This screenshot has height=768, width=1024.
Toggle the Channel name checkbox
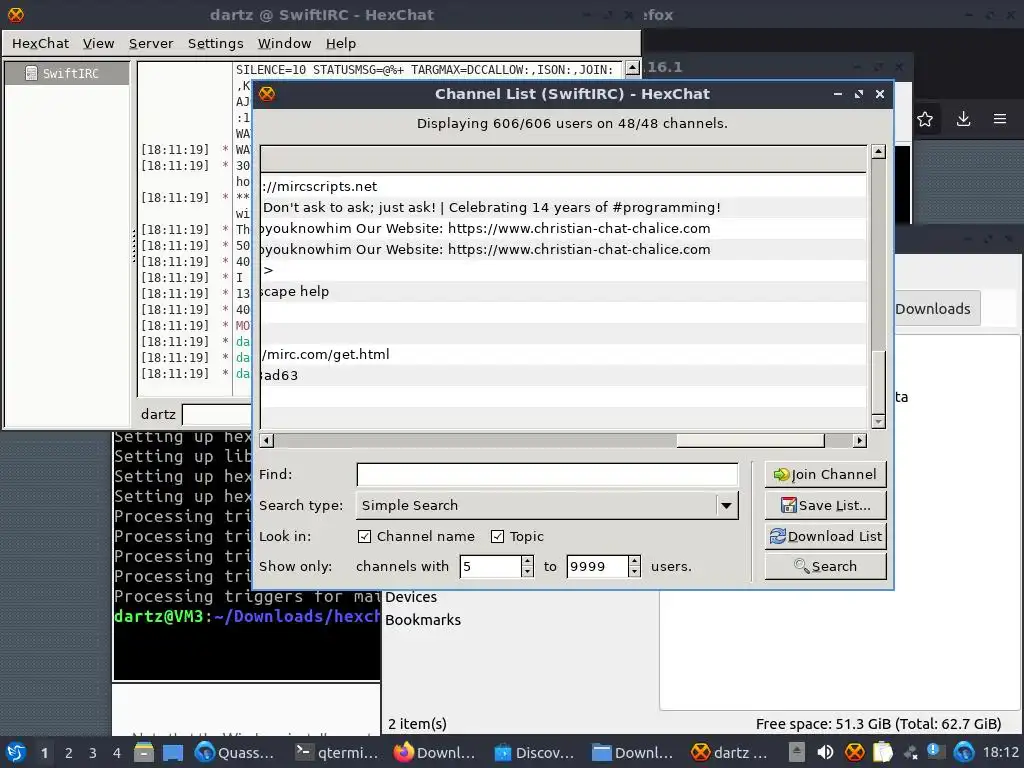point(364,536)
